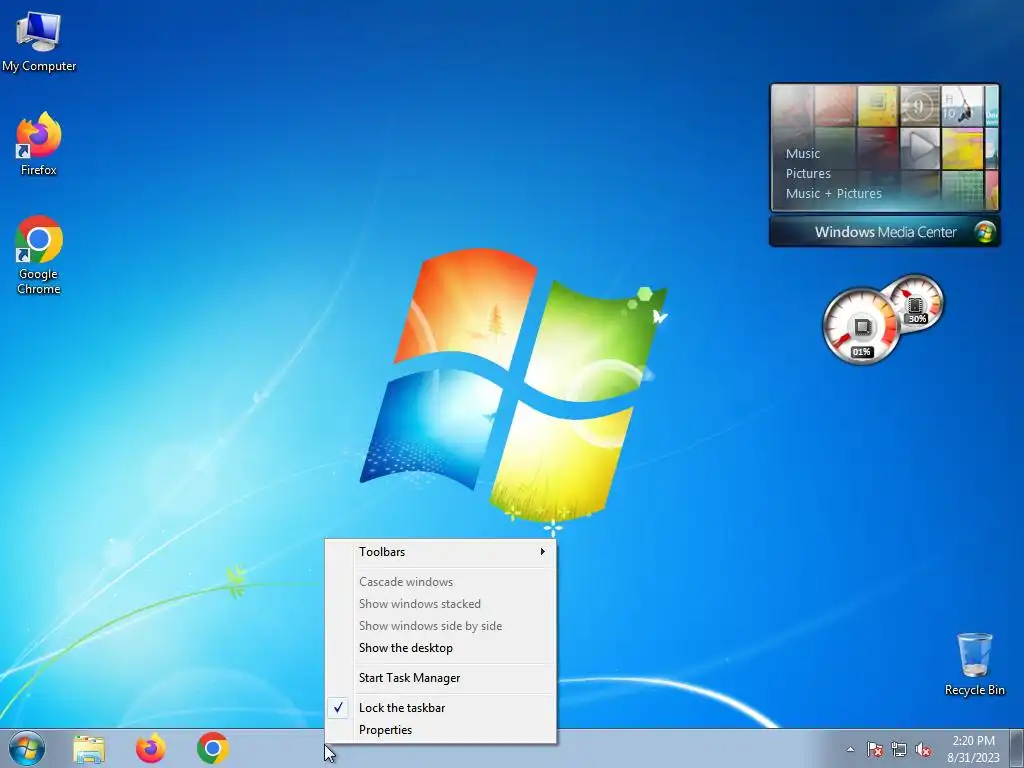This screenshot has width=1024, height=768.
Task: Open taskbar Properties from the menu
Action: tap(441, 730)
